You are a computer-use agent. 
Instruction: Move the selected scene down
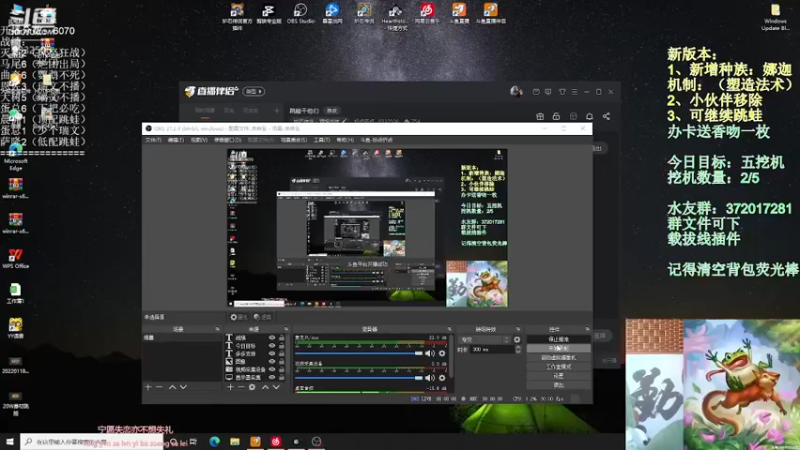point(183,387)
